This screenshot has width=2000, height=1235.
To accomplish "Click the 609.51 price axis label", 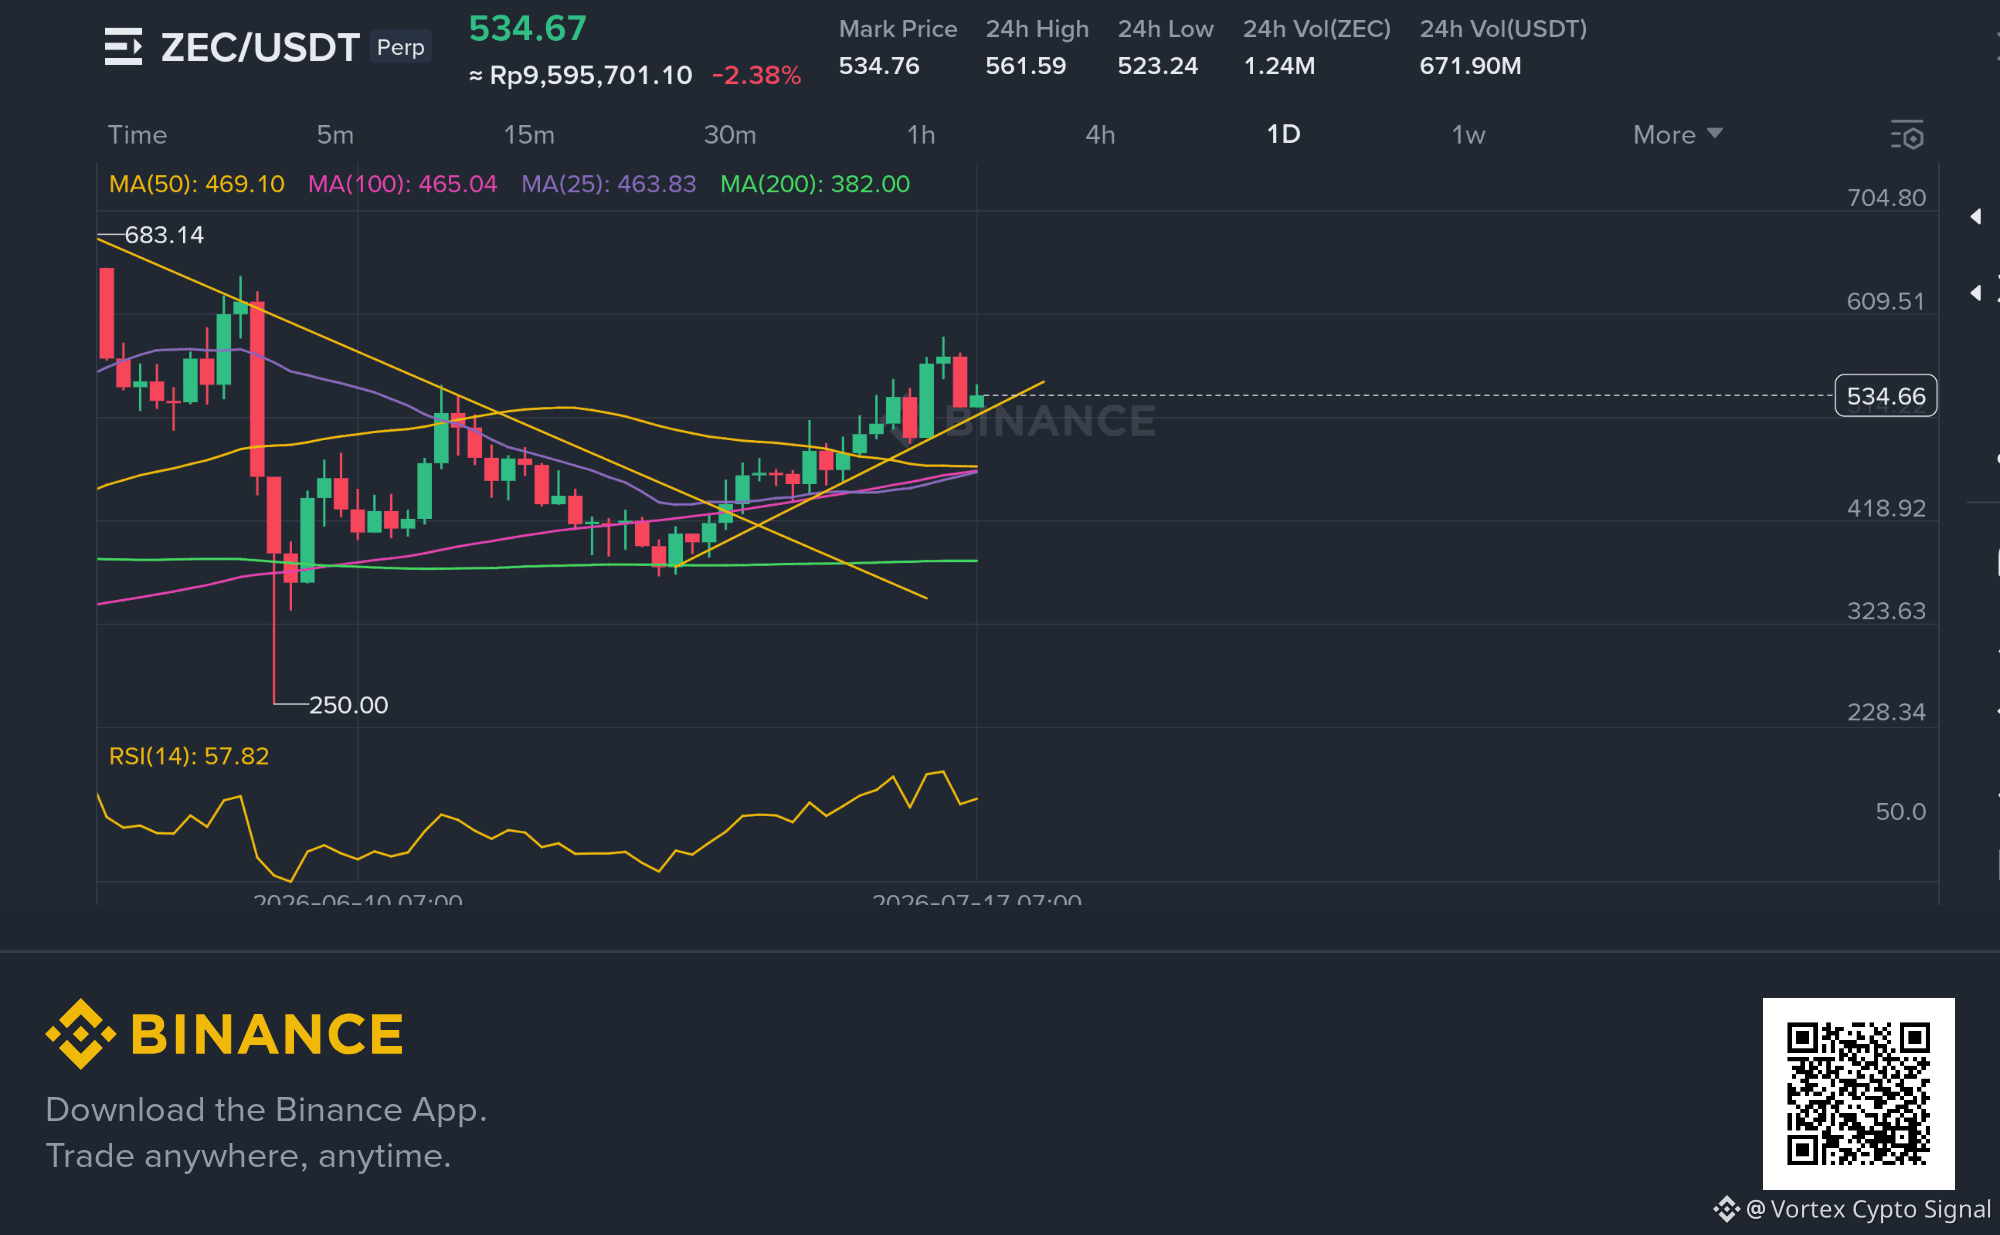I will click(1886, 301).
